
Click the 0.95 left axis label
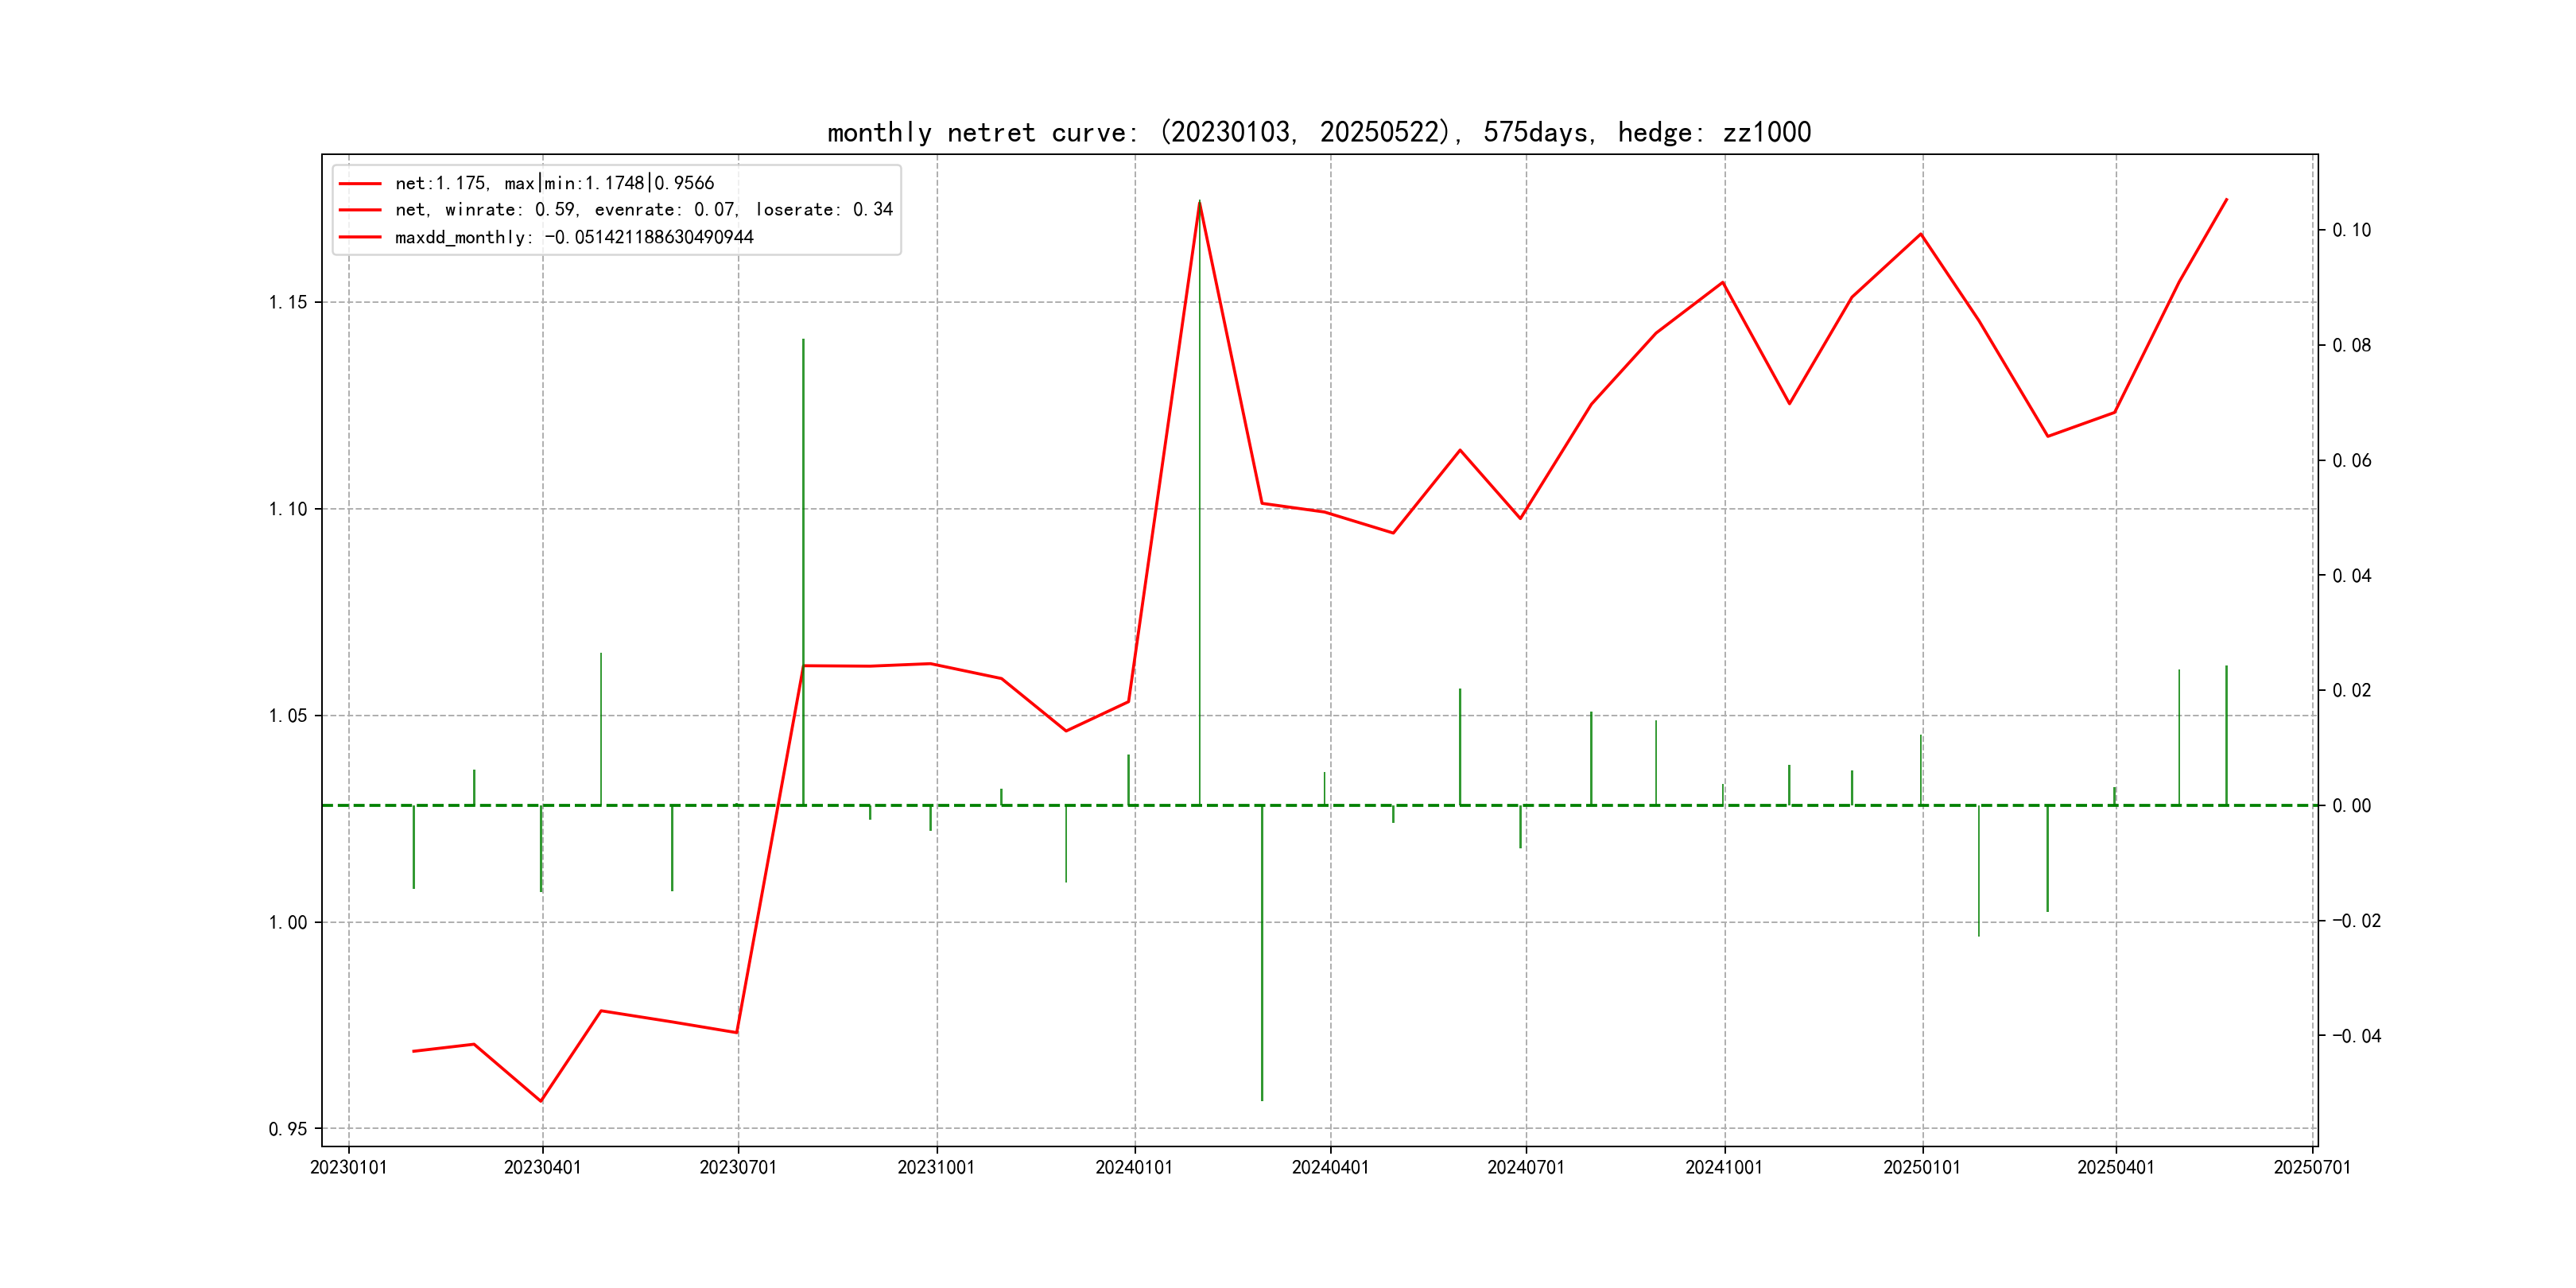tap(288, 1129)
